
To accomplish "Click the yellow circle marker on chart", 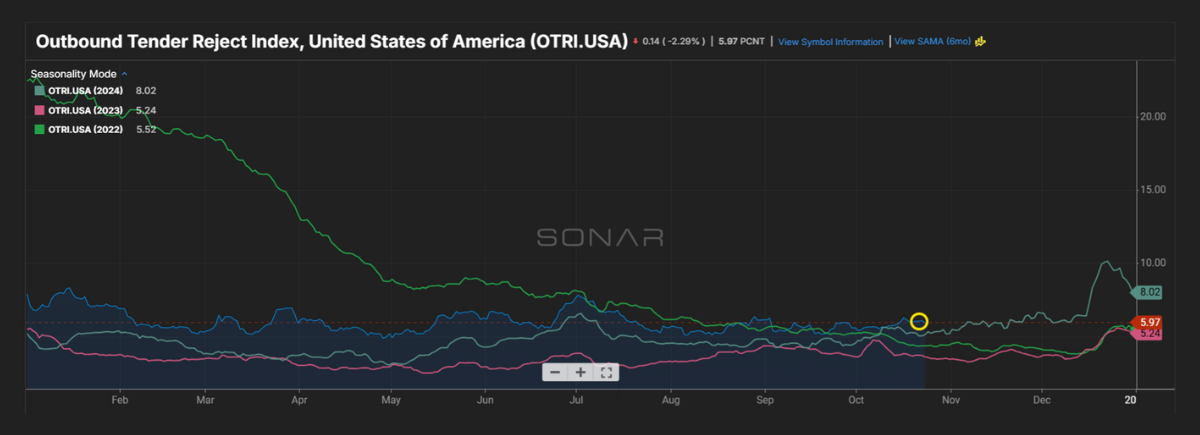I will pos(919,322).
